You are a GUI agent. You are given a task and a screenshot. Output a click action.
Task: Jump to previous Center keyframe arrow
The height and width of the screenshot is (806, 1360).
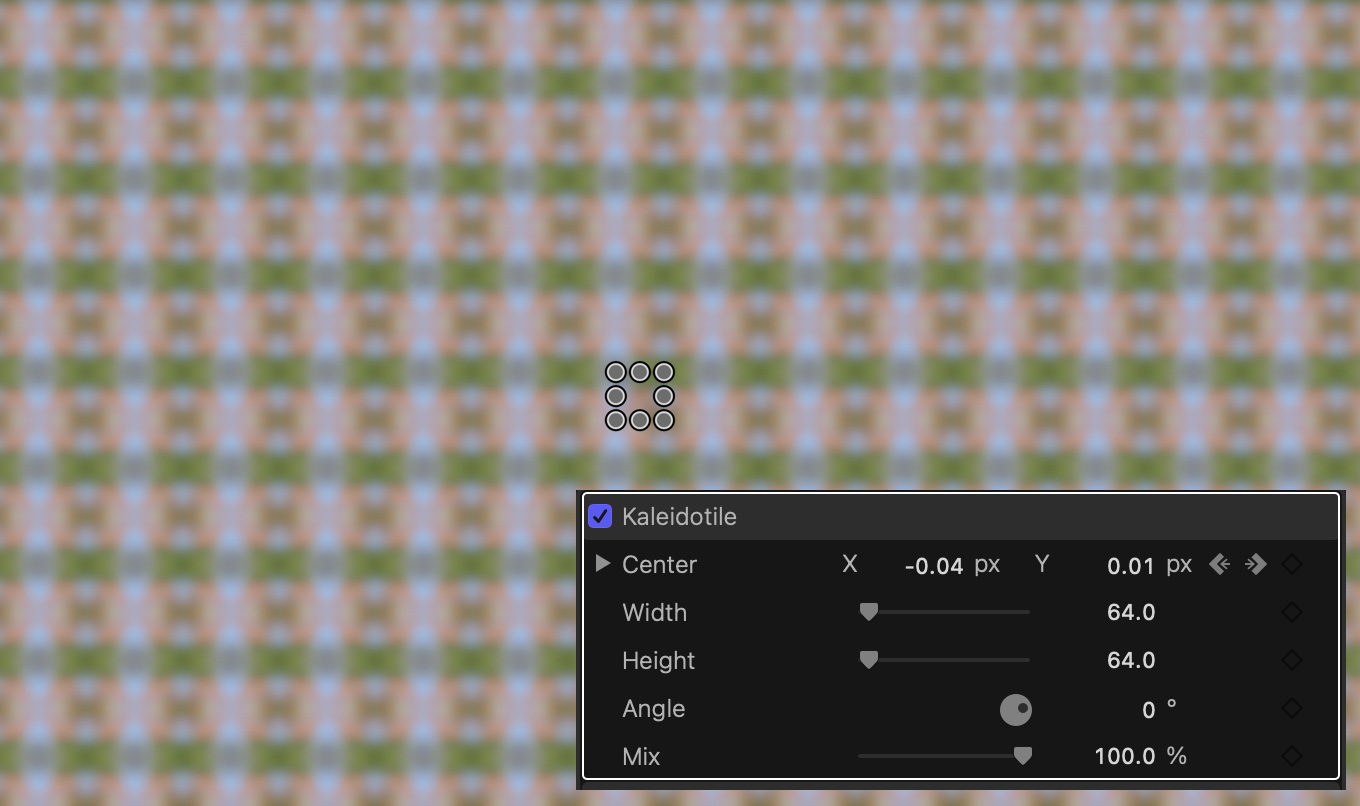point(1219,564)
